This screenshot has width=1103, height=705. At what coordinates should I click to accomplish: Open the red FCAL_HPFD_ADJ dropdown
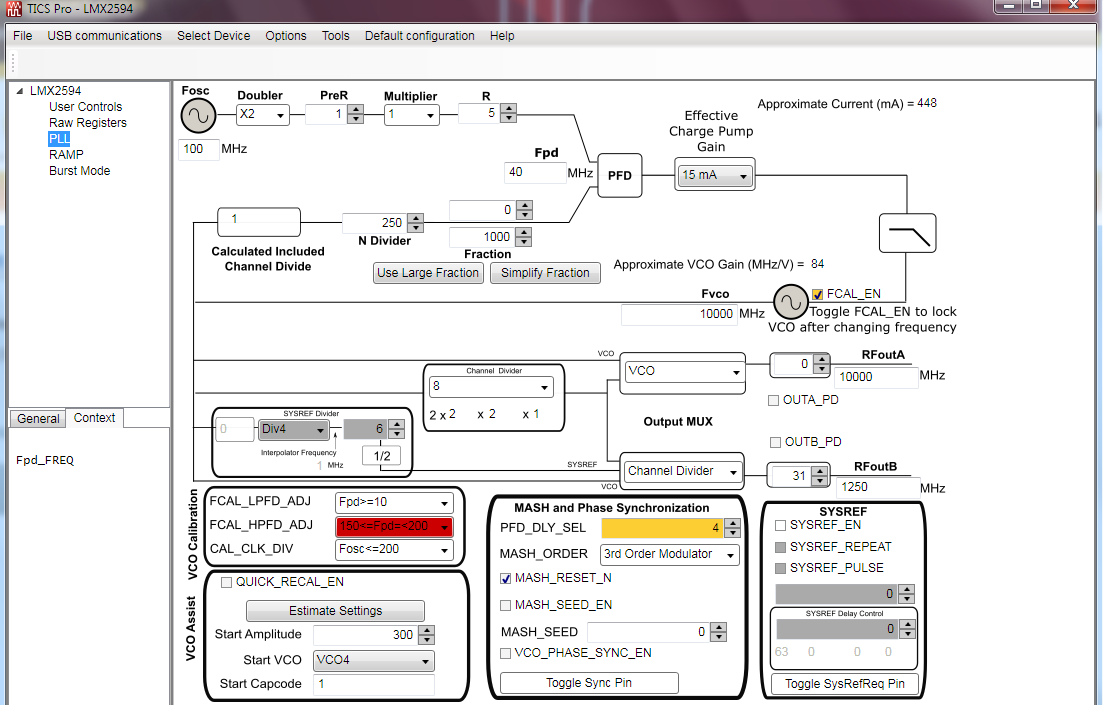pos(394,526)
